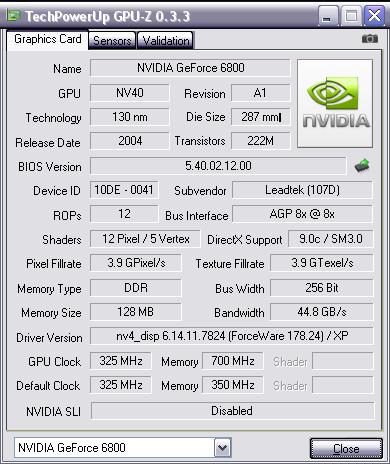
Task: Click the NVIDIA GeForce 6800 combo box
Action: [x=122, y=448]
